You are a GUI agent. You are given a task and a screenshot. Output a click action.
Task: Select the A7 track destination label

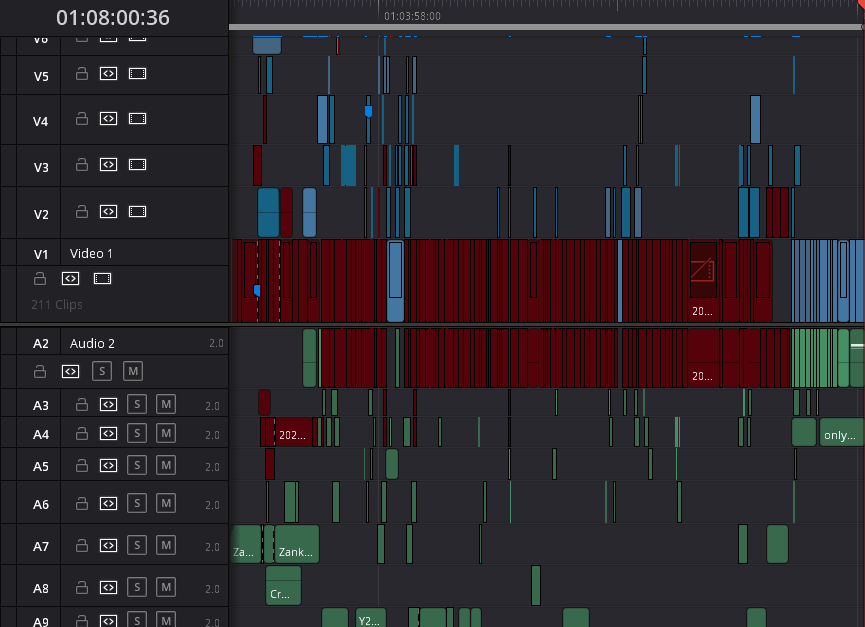(40, 546)
